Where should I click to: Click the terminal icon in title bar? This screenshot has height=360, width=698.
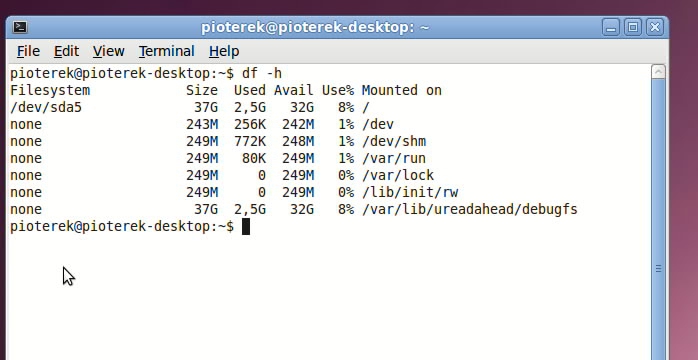click(x=20, y=27)
